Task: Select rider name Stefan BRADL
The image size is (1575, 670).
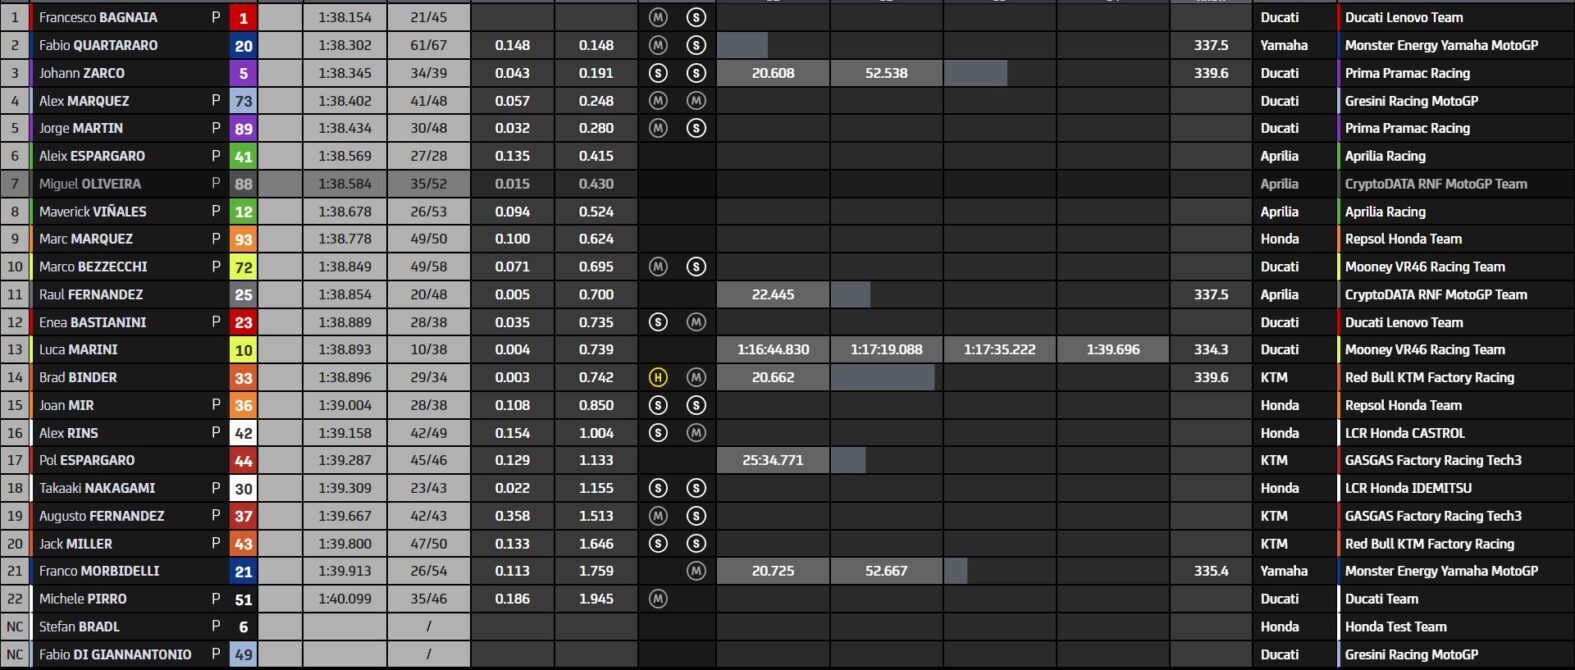Action: coord(79,627)
